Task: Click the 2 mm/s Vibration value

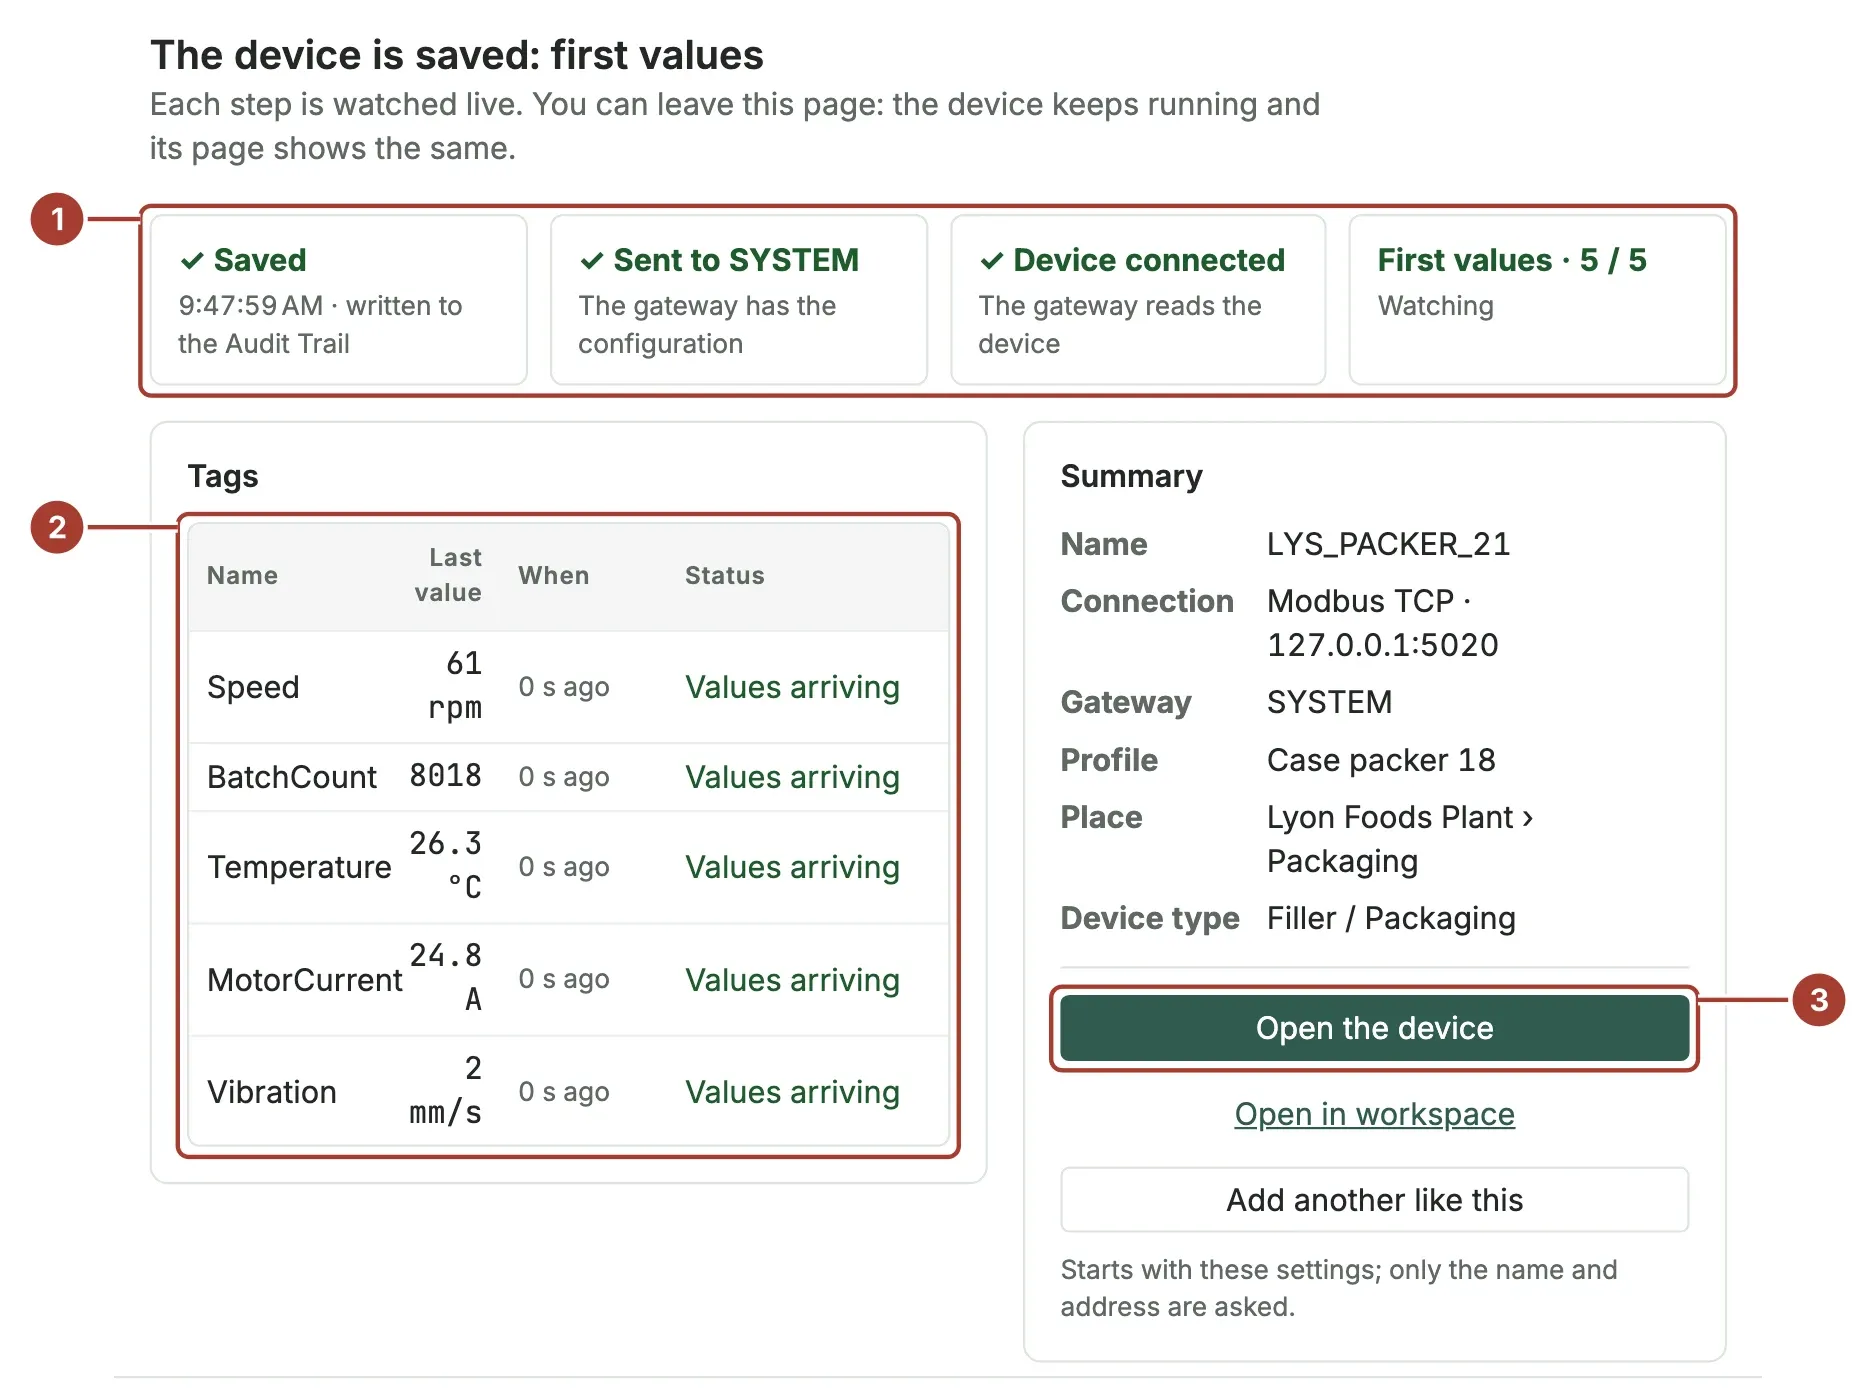Action: click(x=446, y=1090)
